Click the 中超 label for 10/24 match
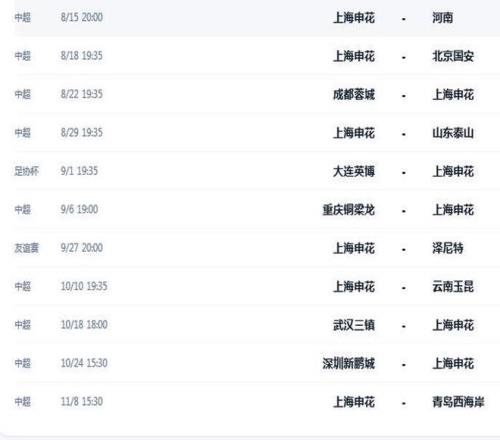This screenshot has width=500, height=440. [x=23, y=363]
